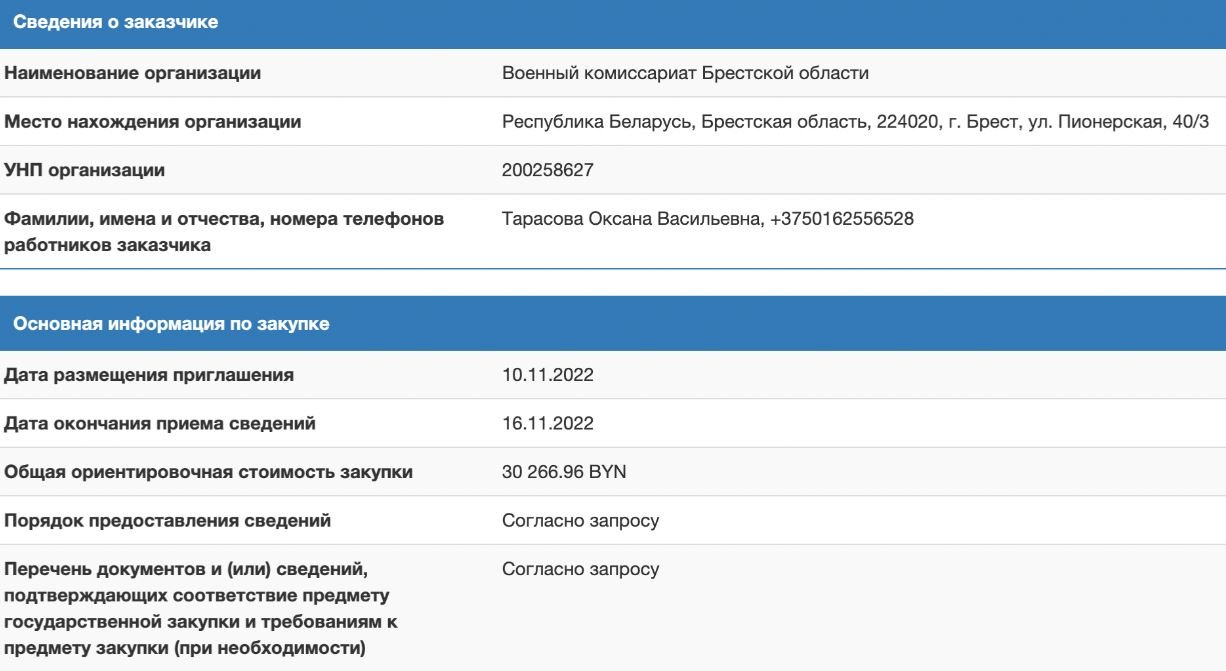Click the "Порядок предоставления сведений" label
Viewport: 1226px width, 671px height.
(167, 520)
